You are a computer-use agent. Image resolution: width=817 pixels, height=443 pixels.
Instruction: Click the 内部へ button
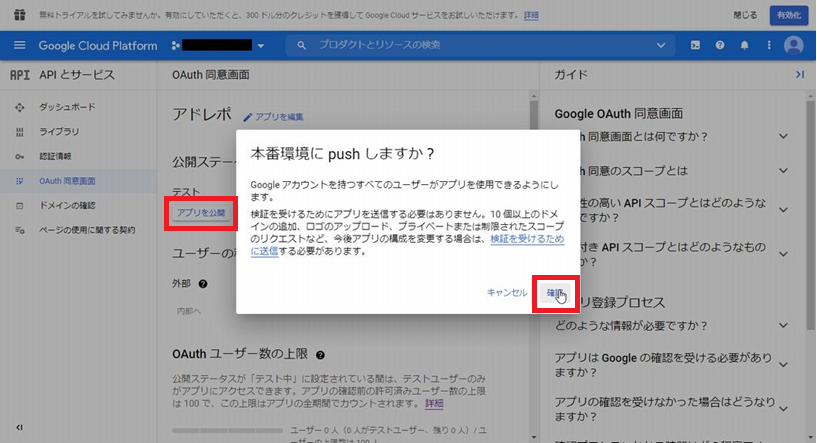pyautogui.click(x=189, y=311)
